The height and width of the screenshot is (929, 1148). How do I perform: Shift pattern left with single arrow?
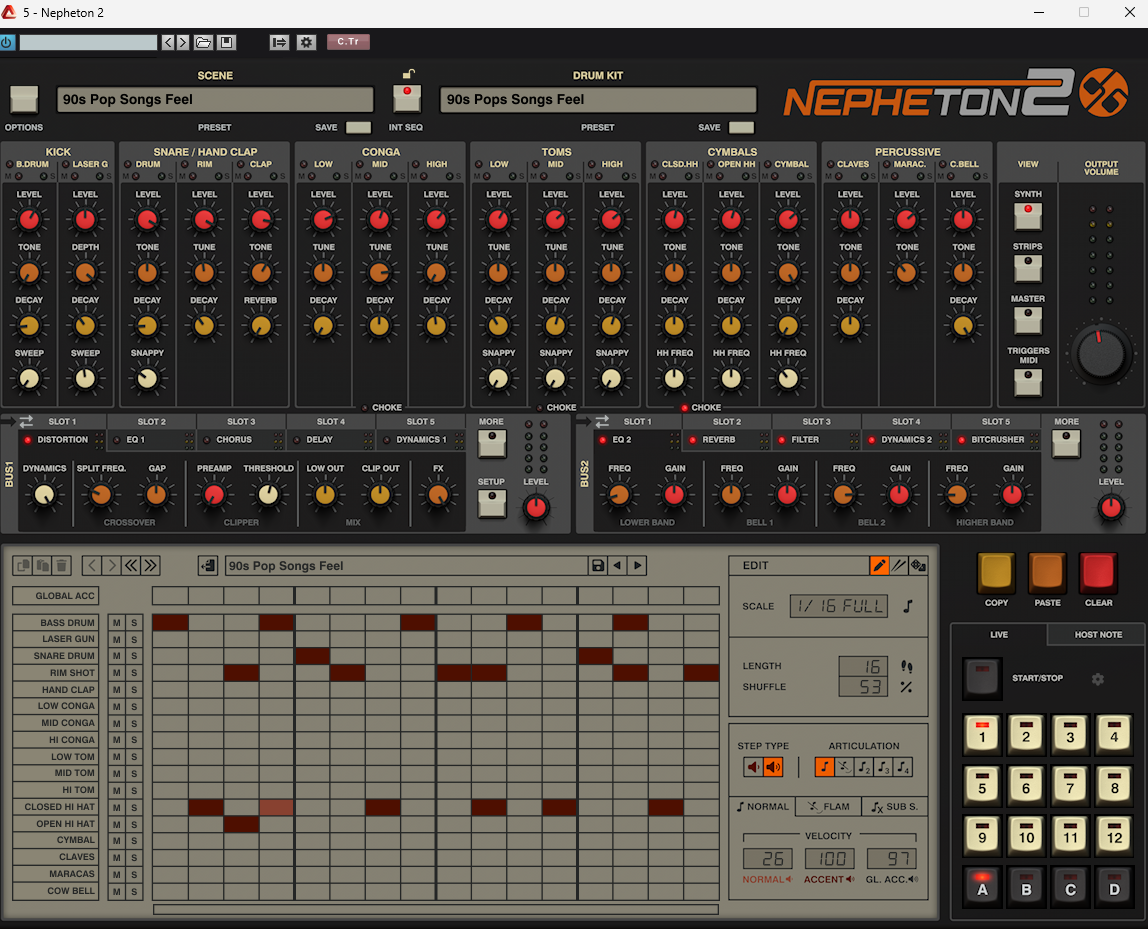(x=92, y=565)
